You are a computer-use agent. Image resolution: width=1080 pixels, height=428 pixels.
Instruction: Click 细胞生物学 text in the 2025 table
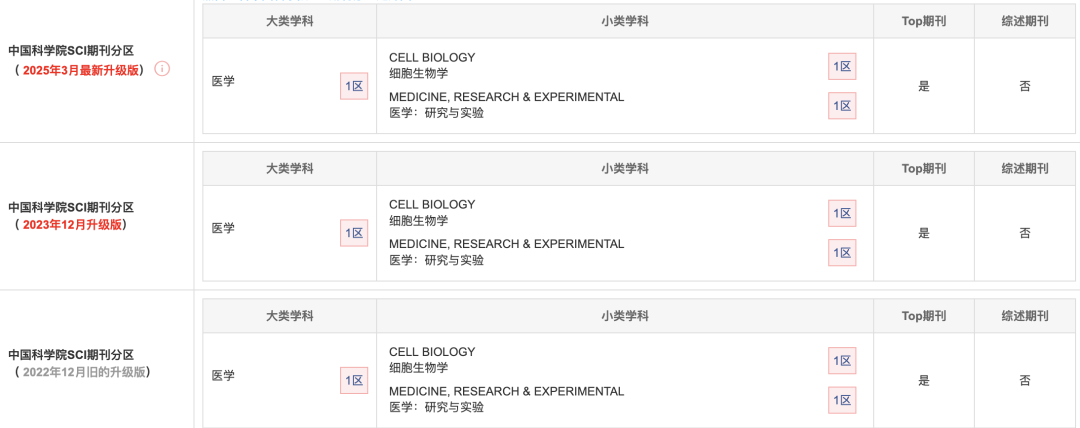419,74
